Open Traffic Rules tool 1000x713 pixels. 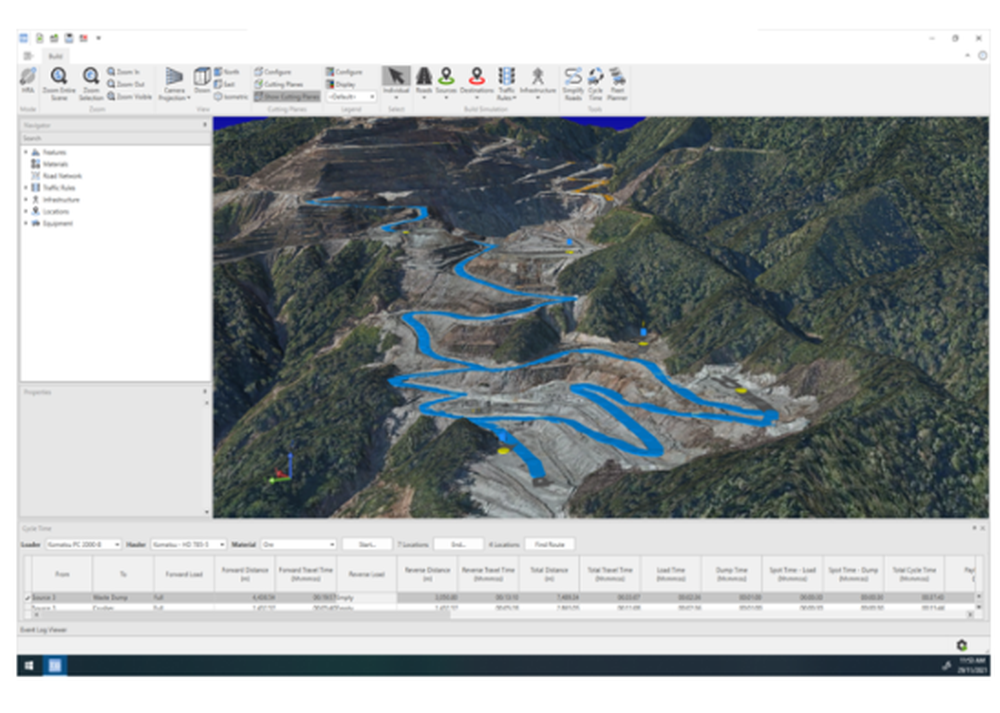(506, 84)
